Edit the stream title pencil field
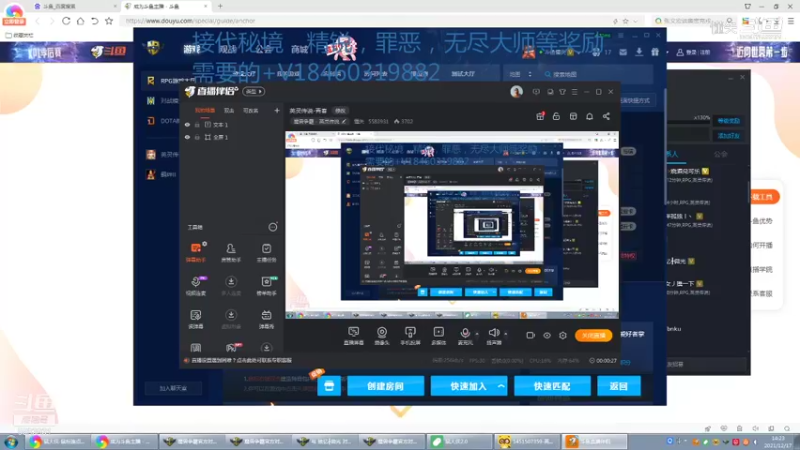Image resolution: width=800 pixels, height=450 pixels. click(x=320, y=121)
